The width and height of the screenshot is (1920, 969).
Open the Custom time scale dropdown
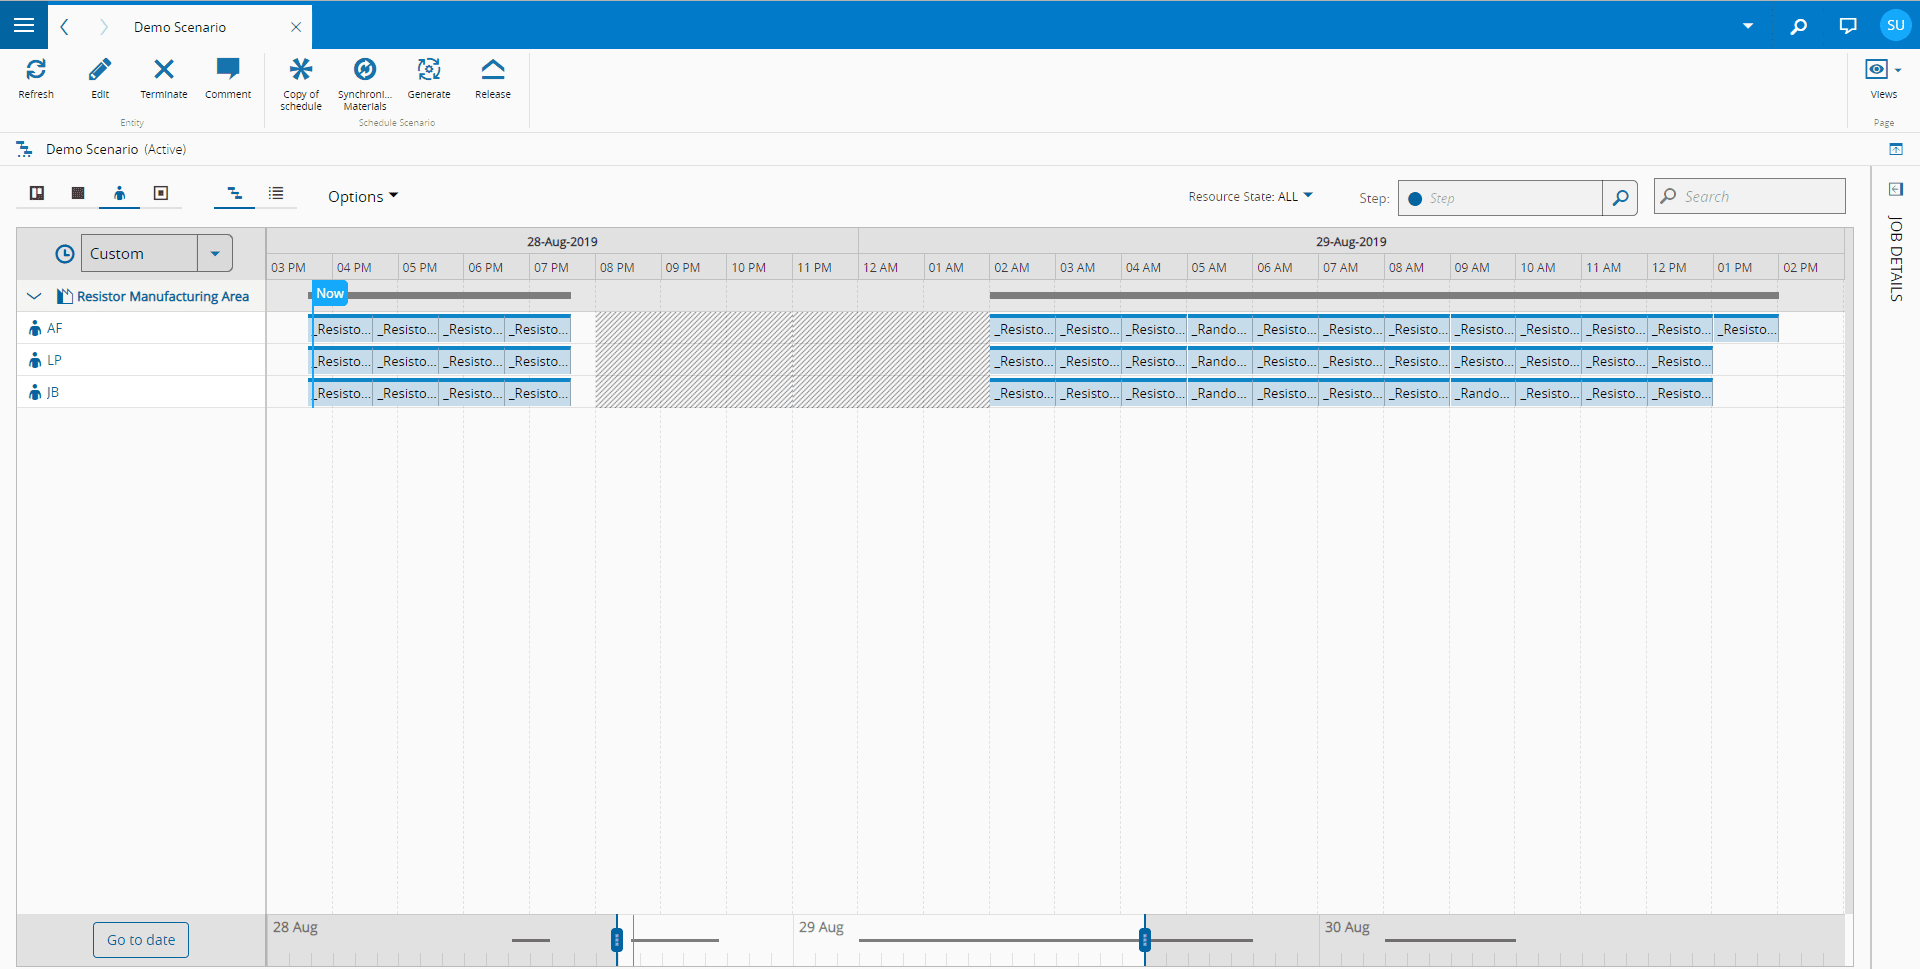click(x=215, y=254)
